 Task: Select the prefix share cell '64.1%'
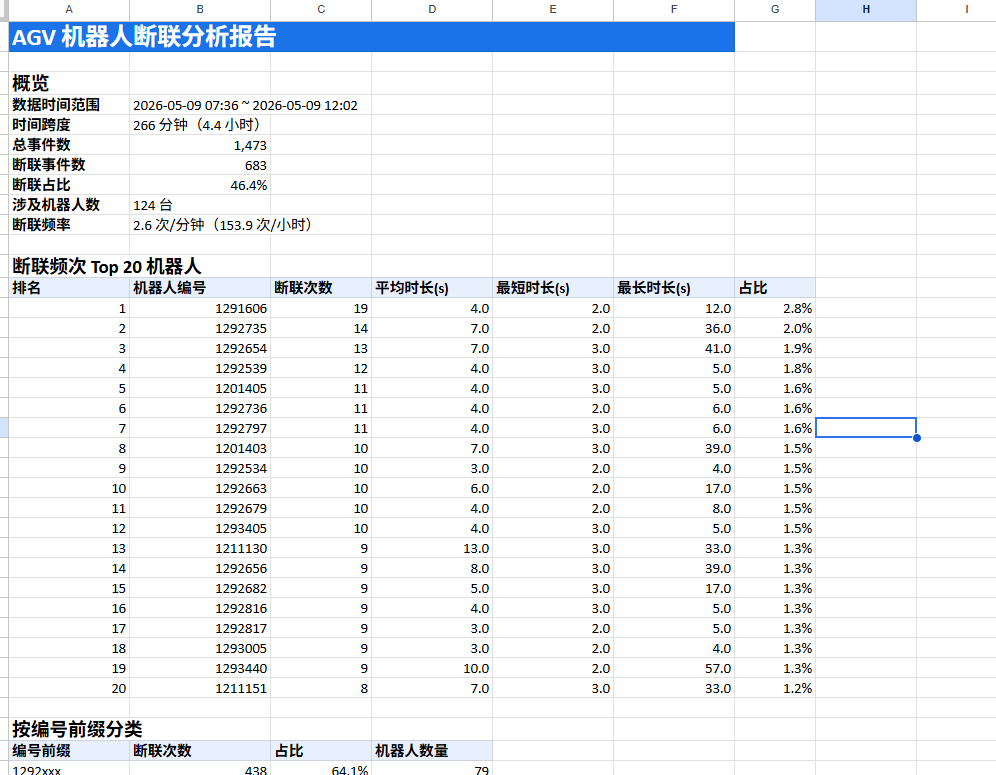[x=321, y=769]
